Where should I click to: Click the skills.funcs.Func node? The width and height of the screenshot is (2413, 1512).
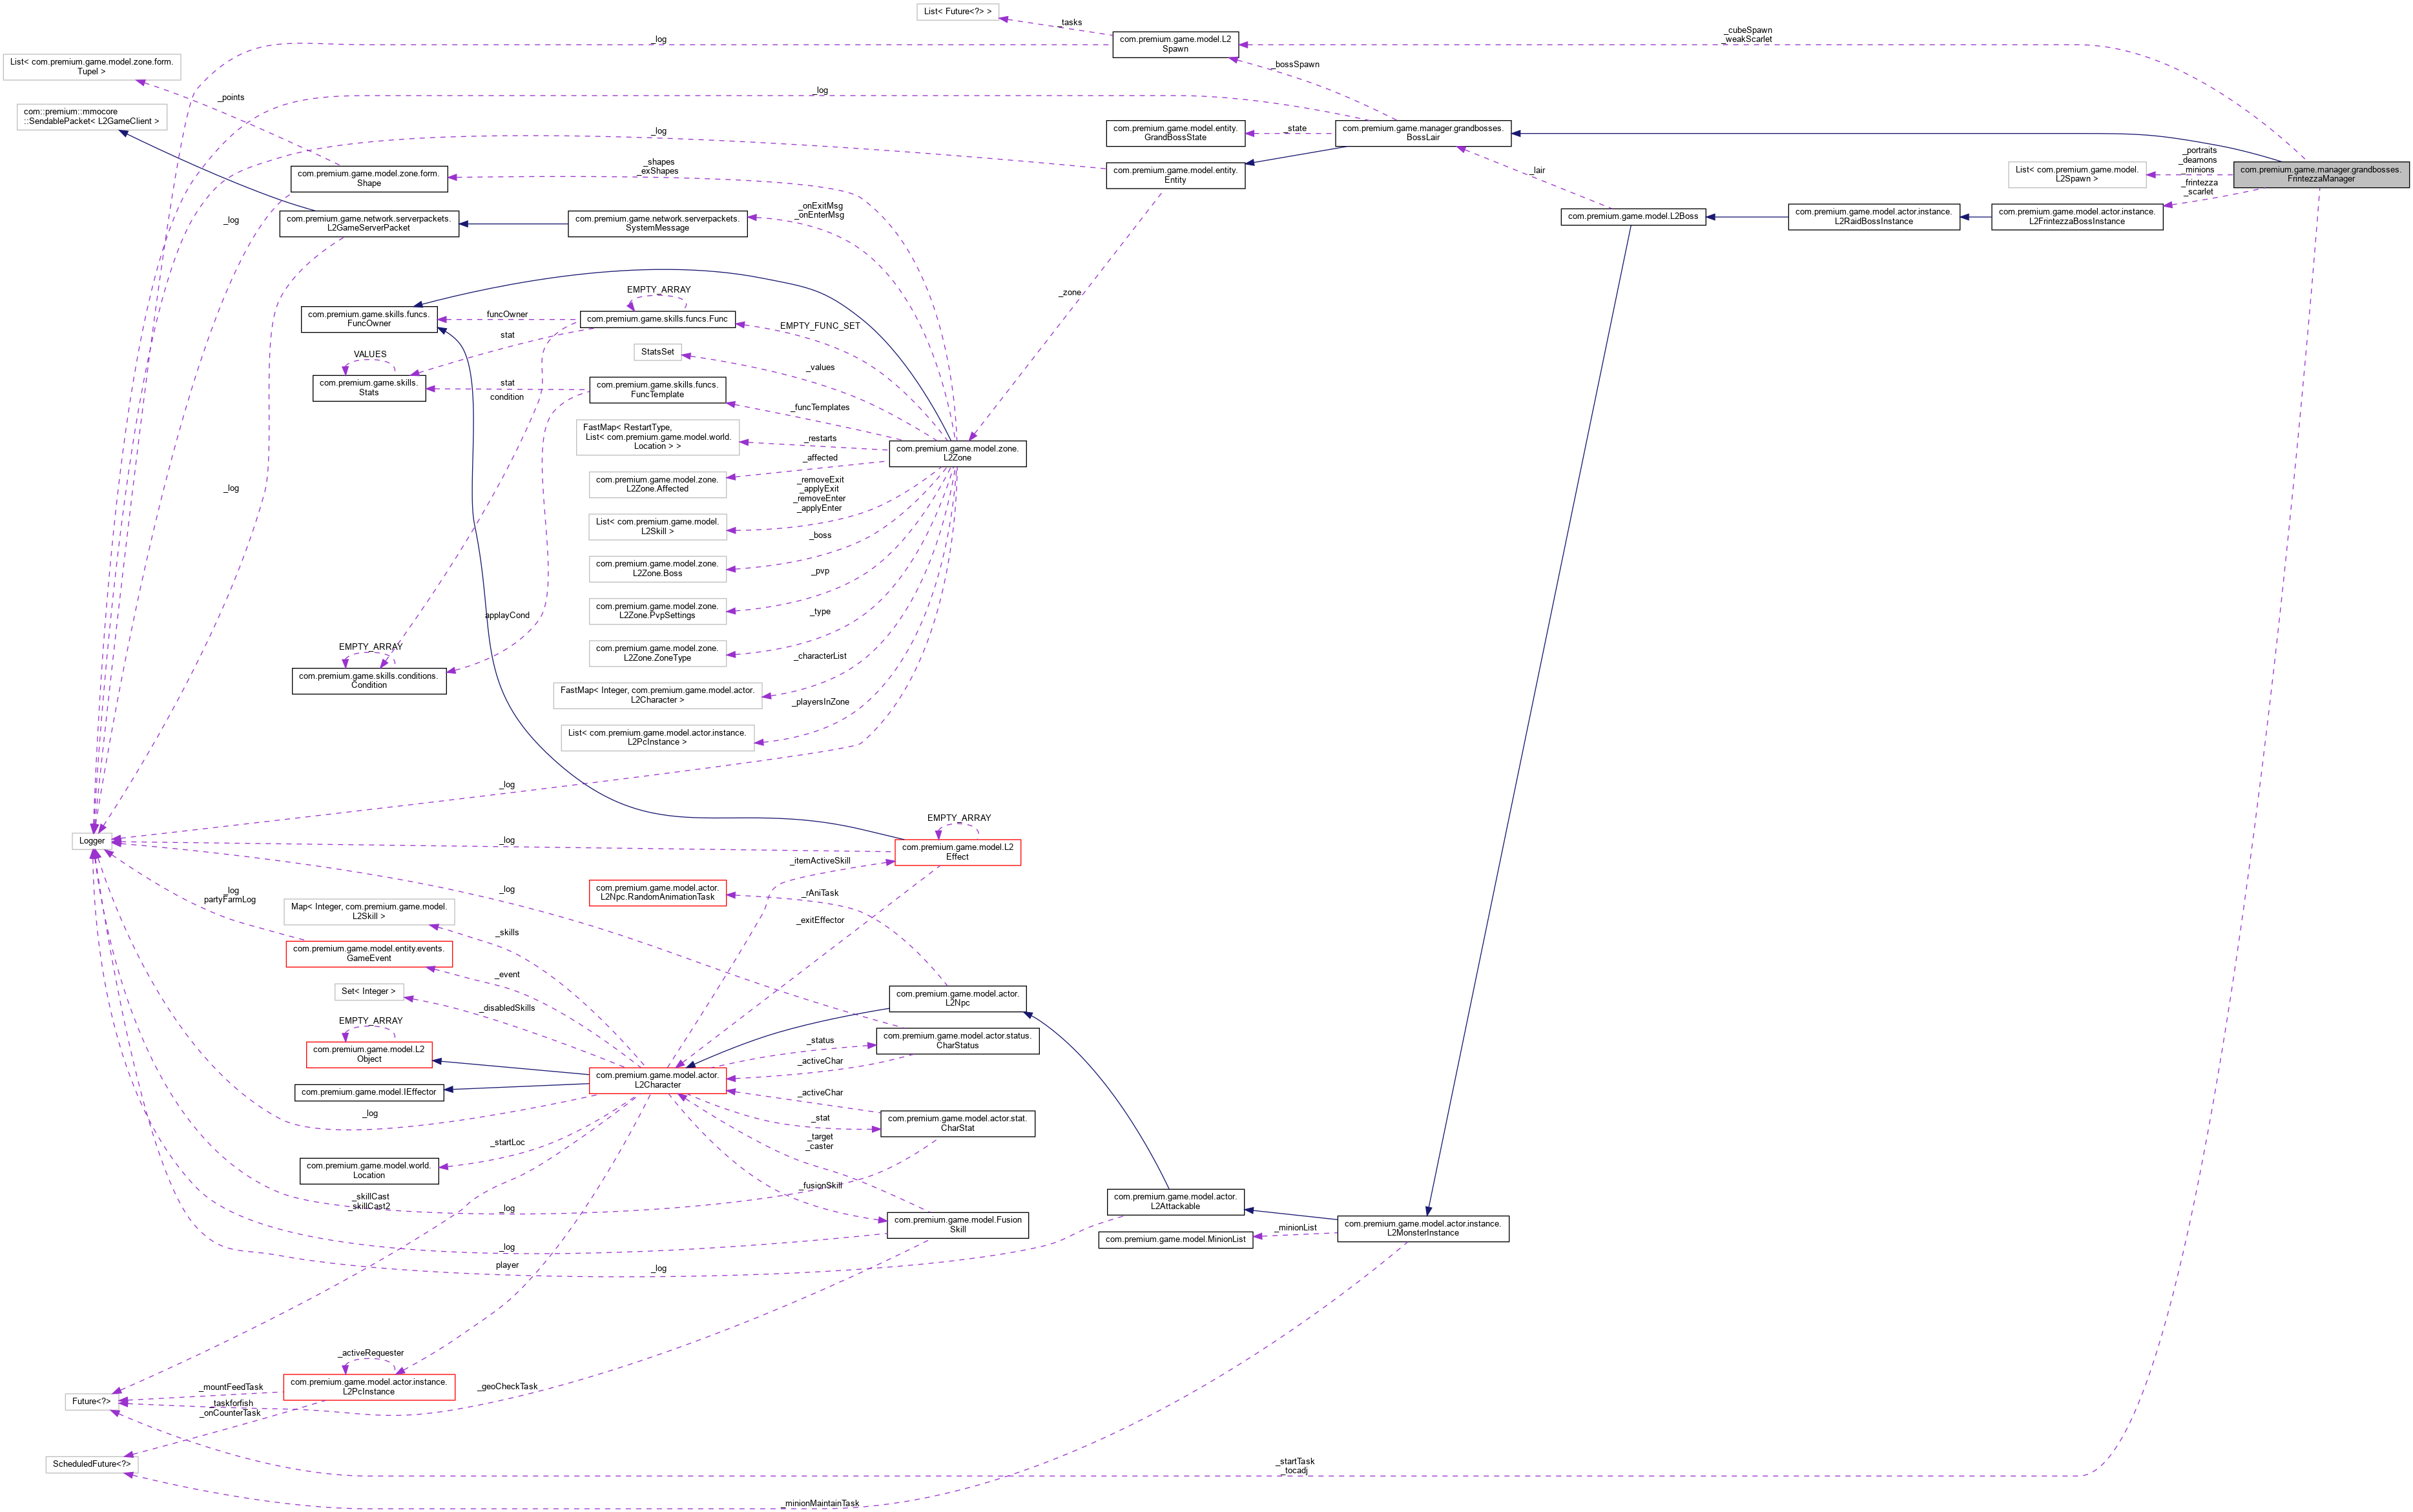click(x=657, y=319)
